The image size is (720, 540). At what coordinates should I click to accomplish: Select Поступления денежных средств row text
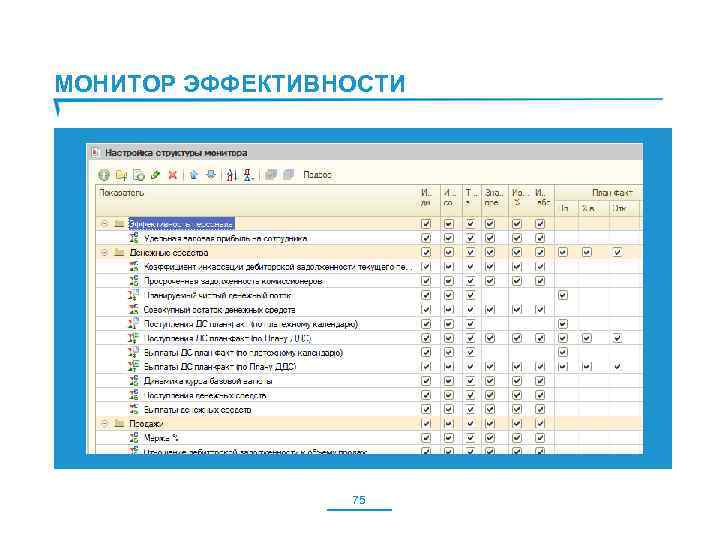(x=205, y=395)
